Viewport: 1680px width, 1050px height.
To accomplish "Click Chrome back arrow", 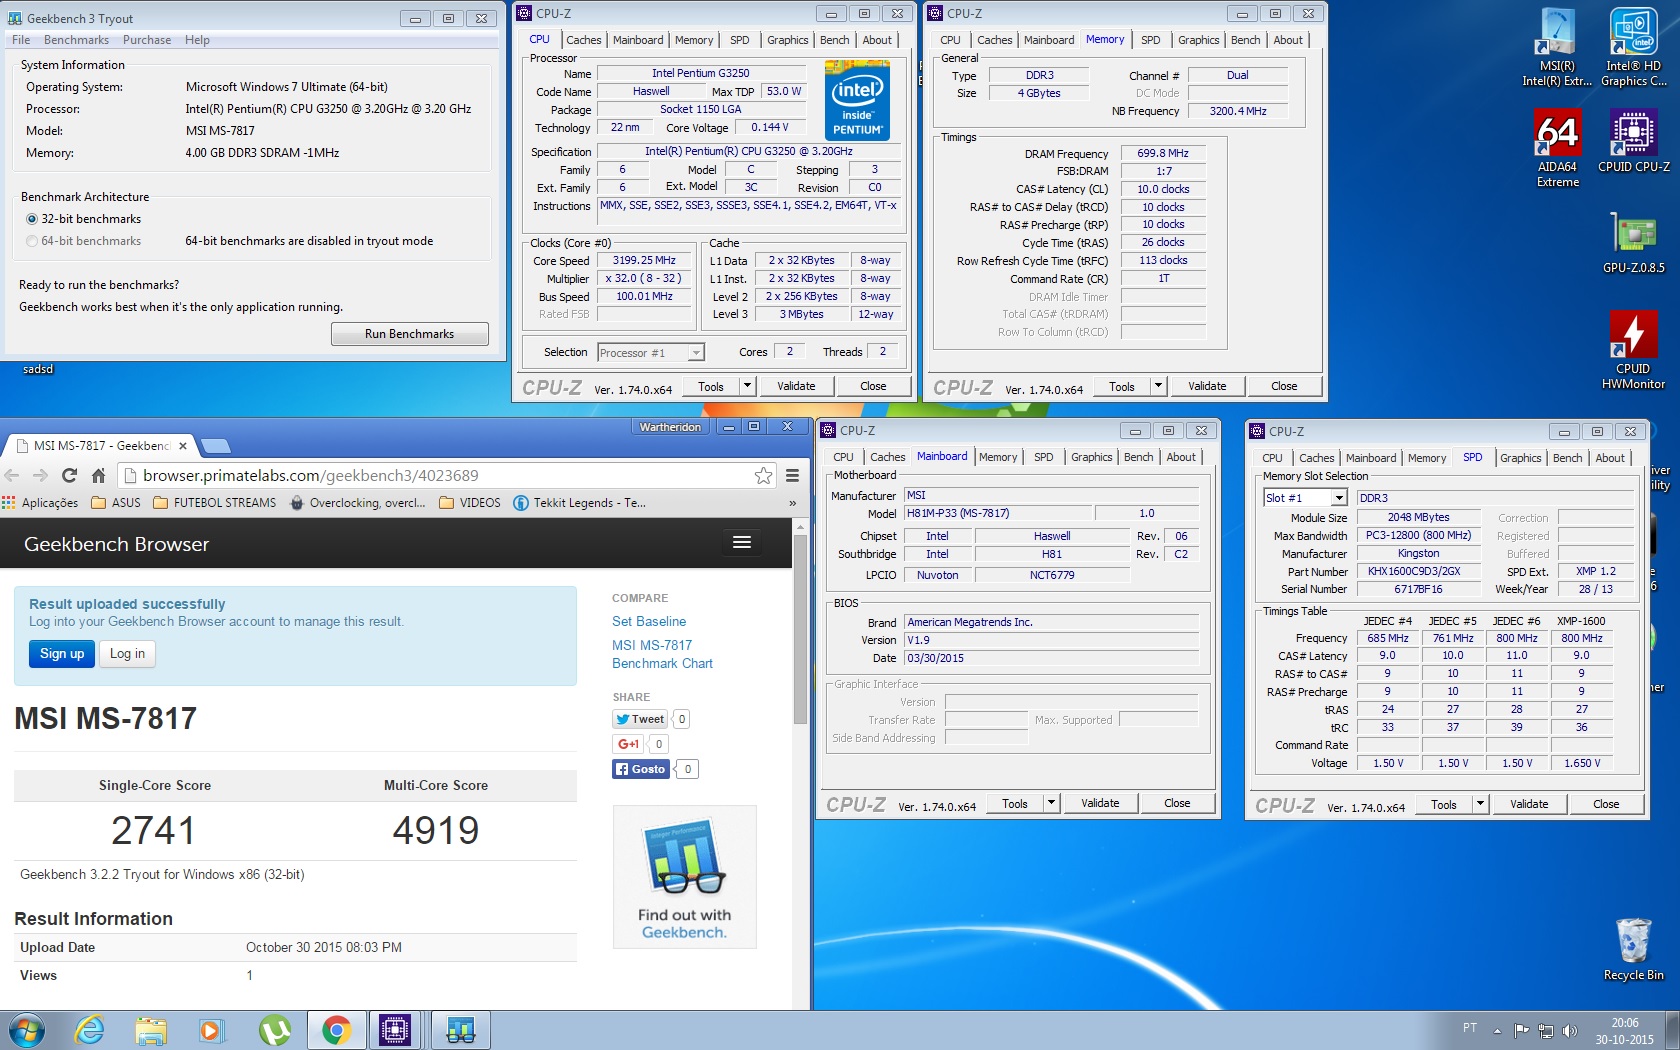I will [13, 476].
